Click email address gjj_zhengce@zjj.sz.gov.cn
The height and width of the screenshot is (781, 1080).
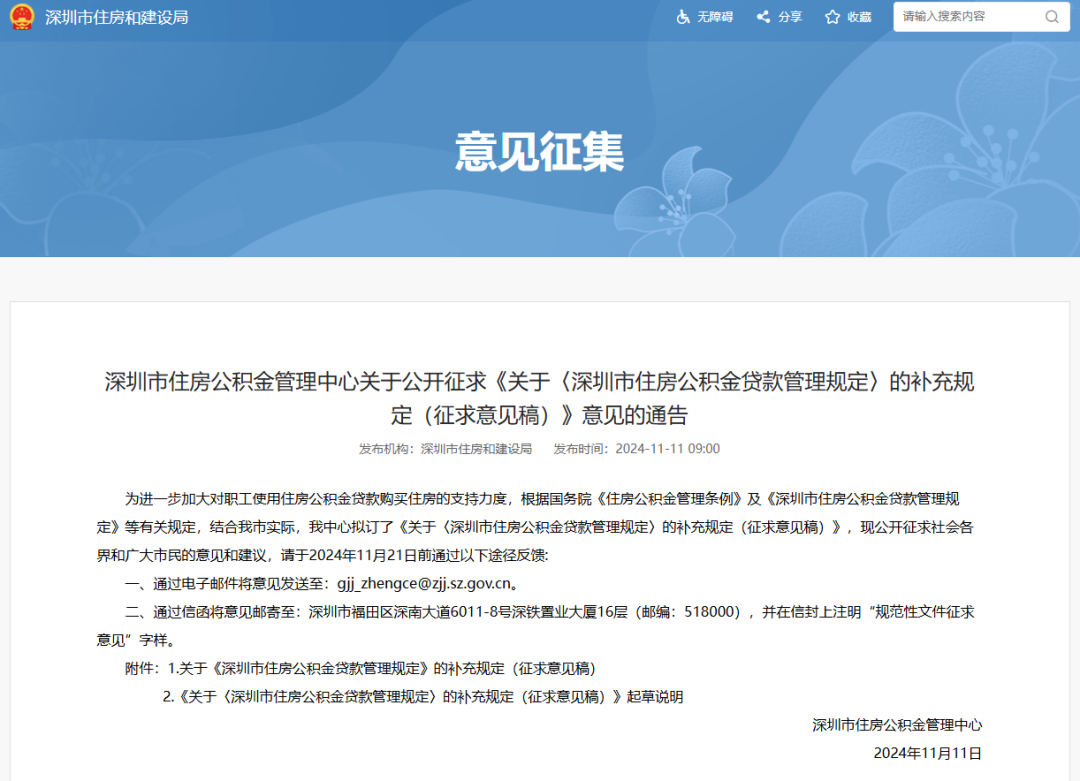(424, 583)
